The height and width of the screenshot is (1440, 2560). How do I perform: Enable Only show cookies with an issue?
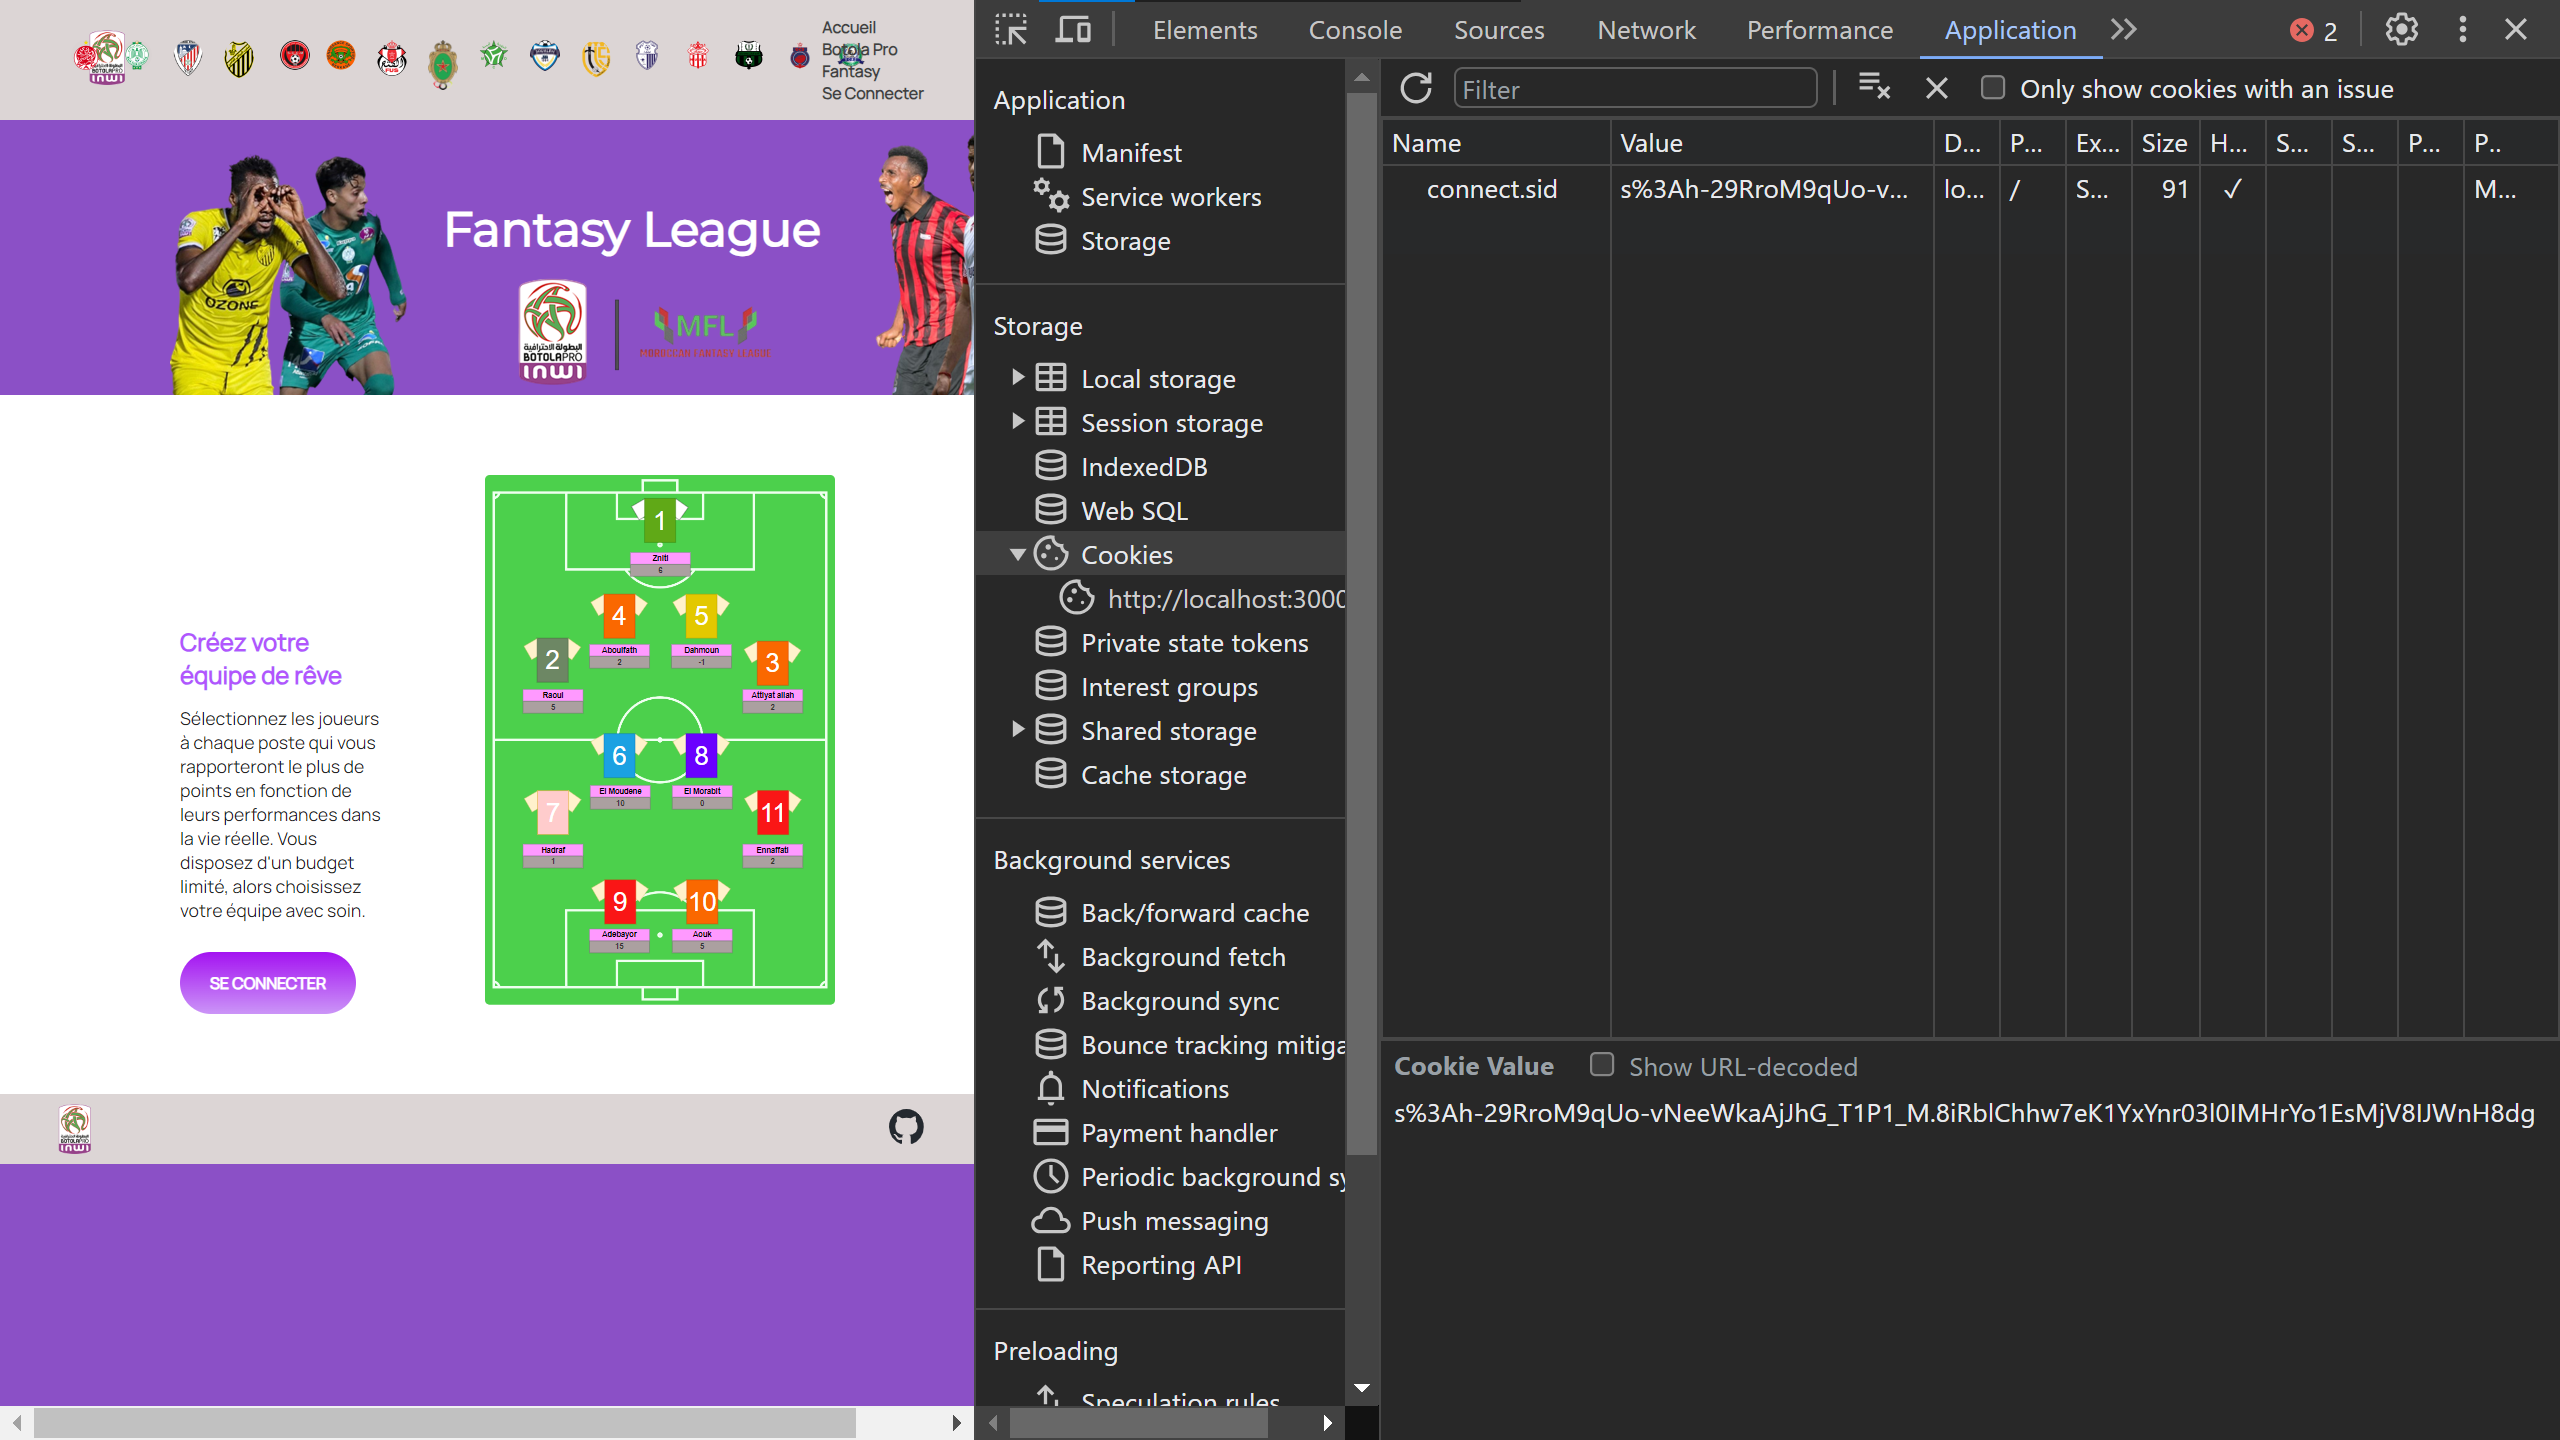click(x=1993, y=88)
